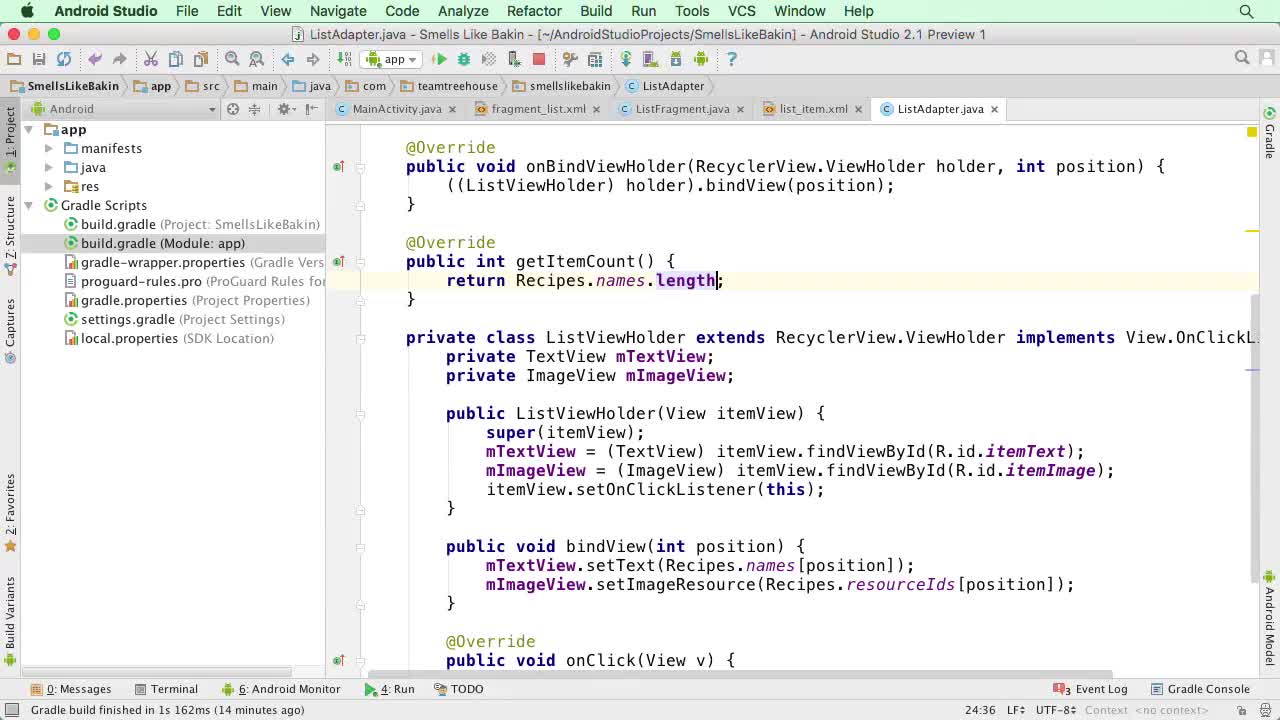Open the UTF-8 encoding selector
1280x720 pixels.
click(1058, 710)
